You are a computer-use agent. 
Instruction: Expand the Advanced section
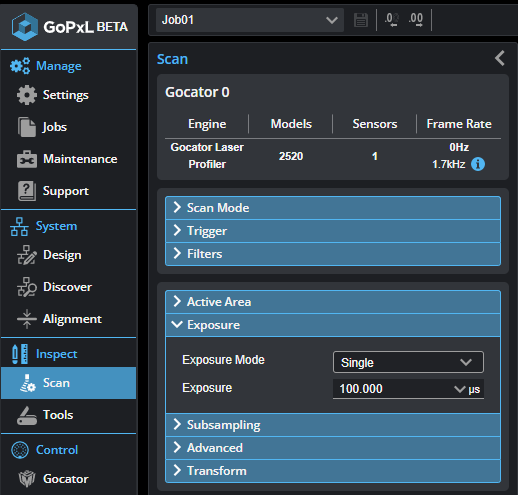tap(333, 448)
